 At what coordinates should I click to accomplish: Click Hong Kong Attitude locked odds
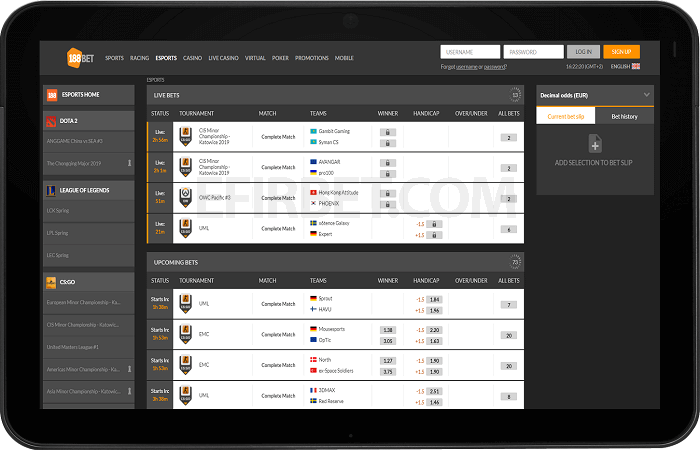[388, 194]
